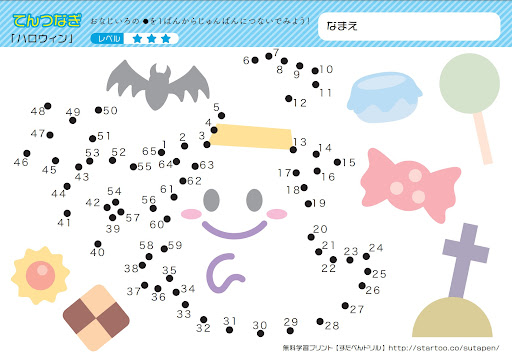
Task: Click the dot numbered 2
Action: click(185, 146)
